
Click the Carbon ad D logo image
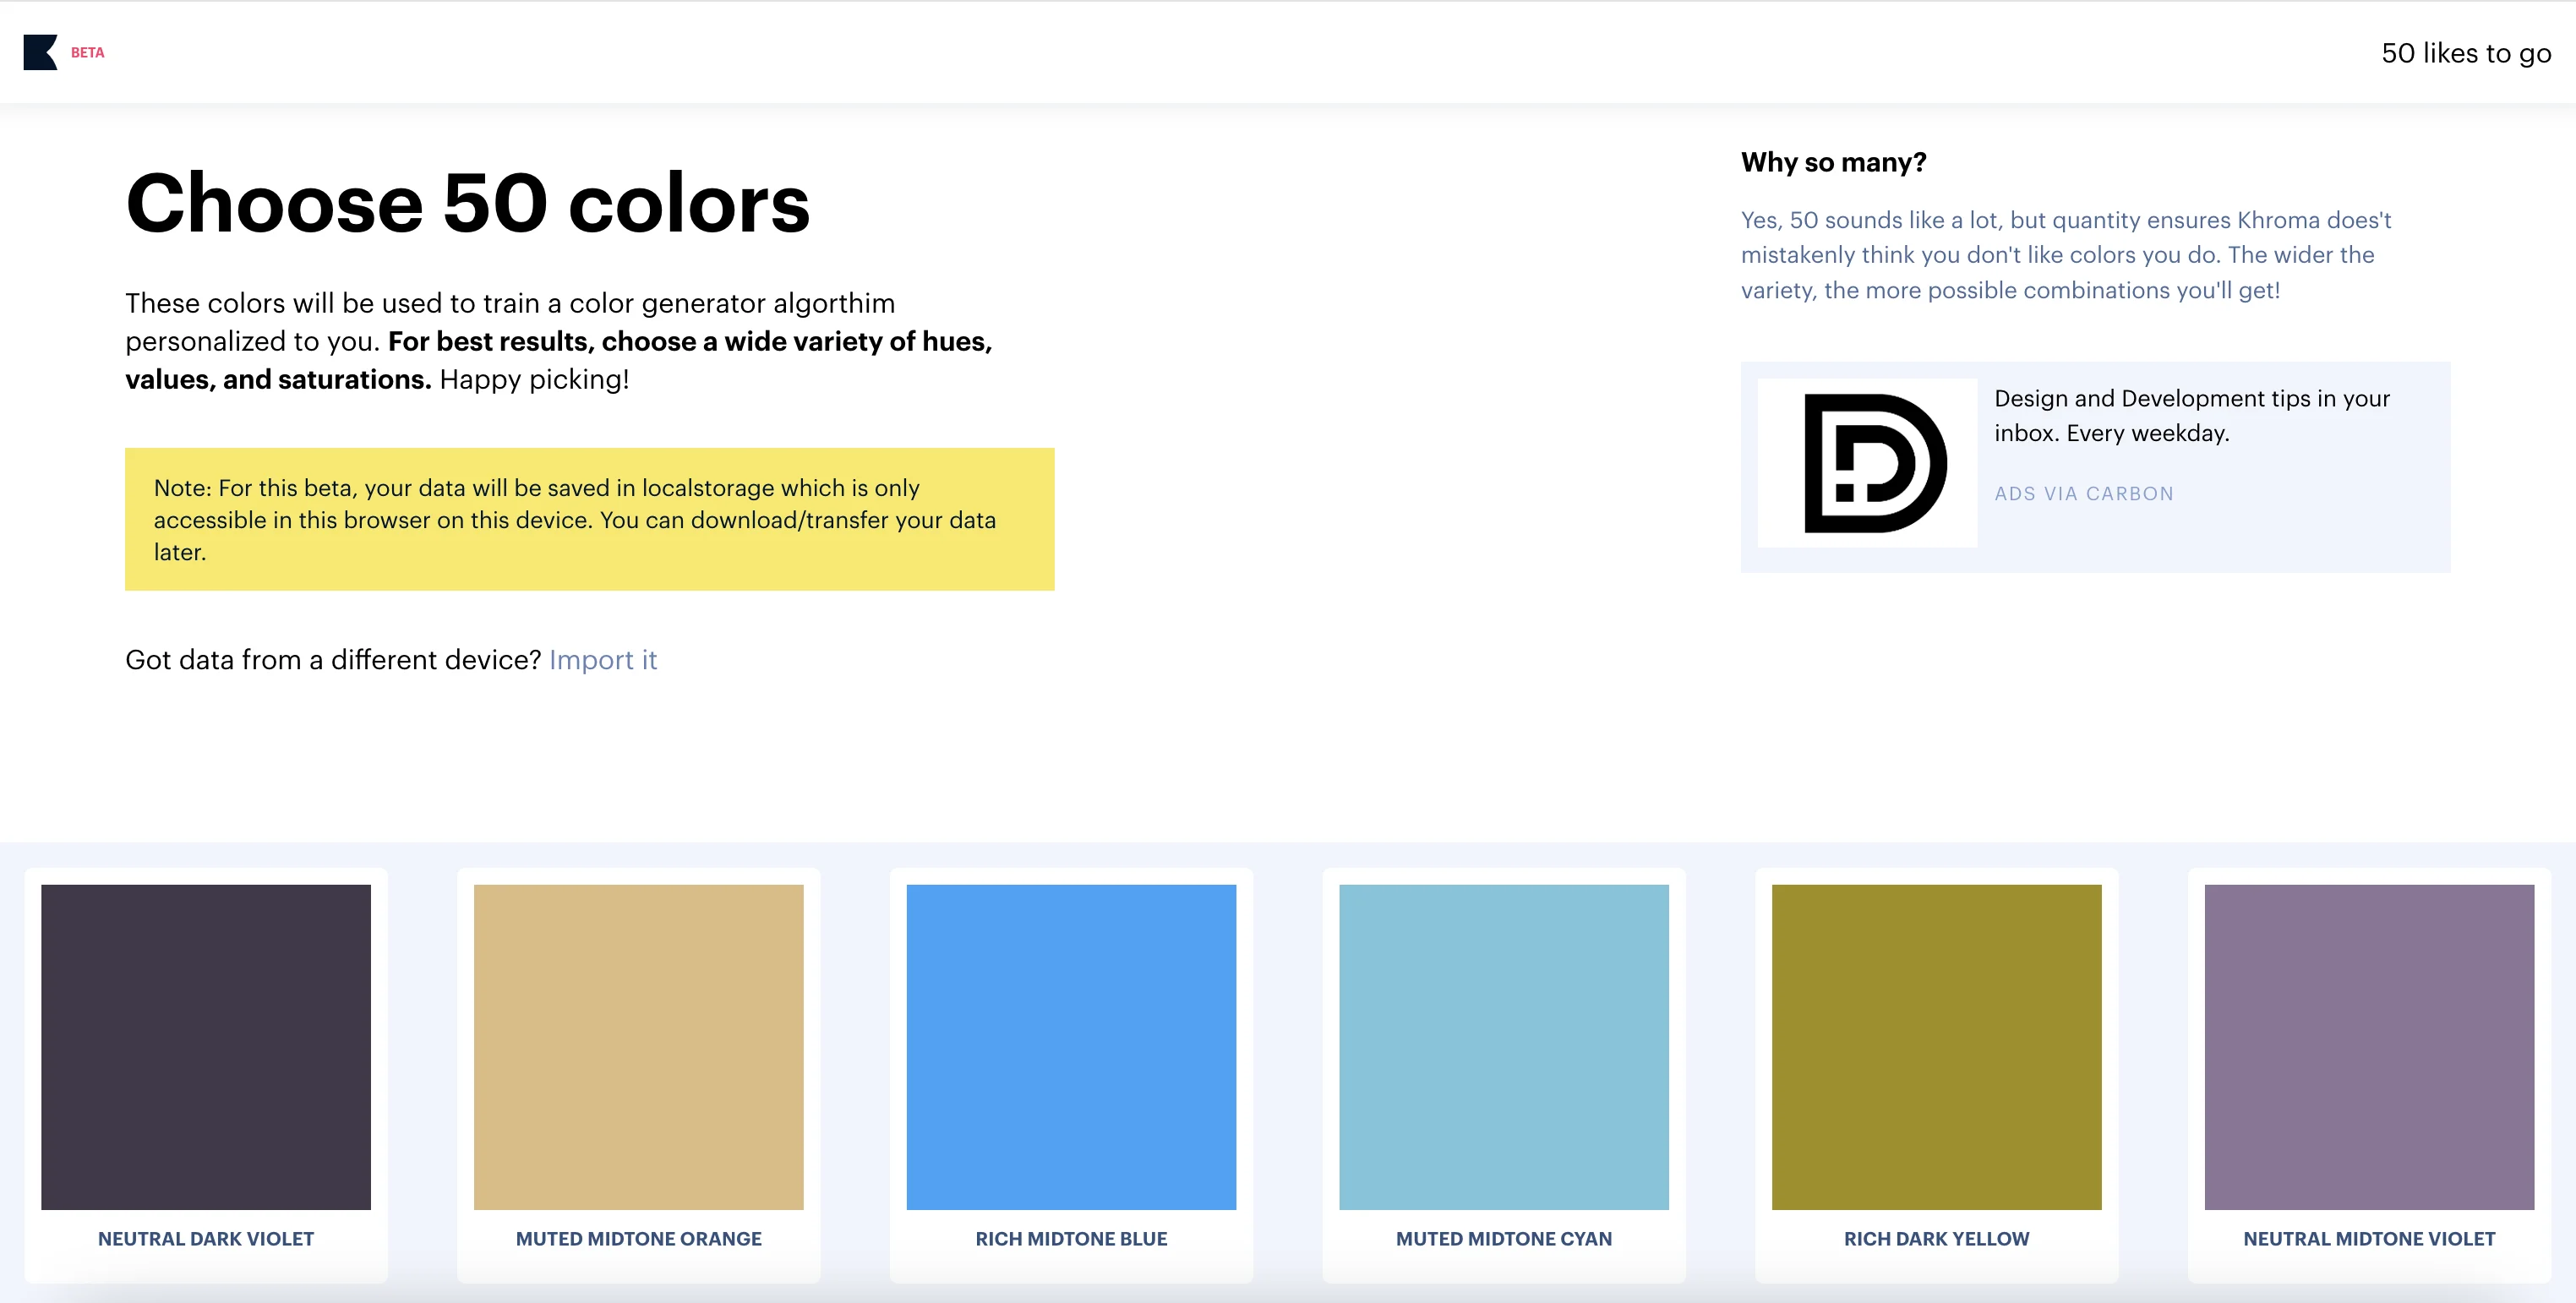(1867, 463)
